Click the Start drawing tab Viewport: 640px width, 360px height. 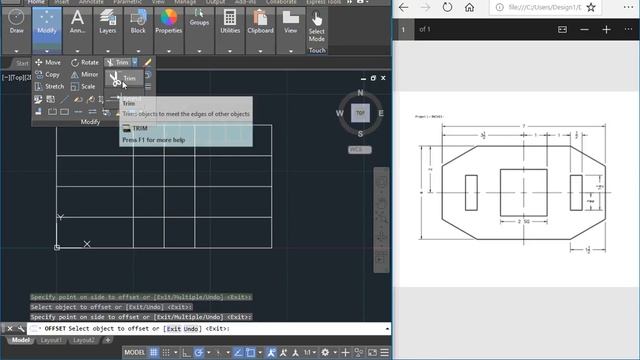pos(22,63)
